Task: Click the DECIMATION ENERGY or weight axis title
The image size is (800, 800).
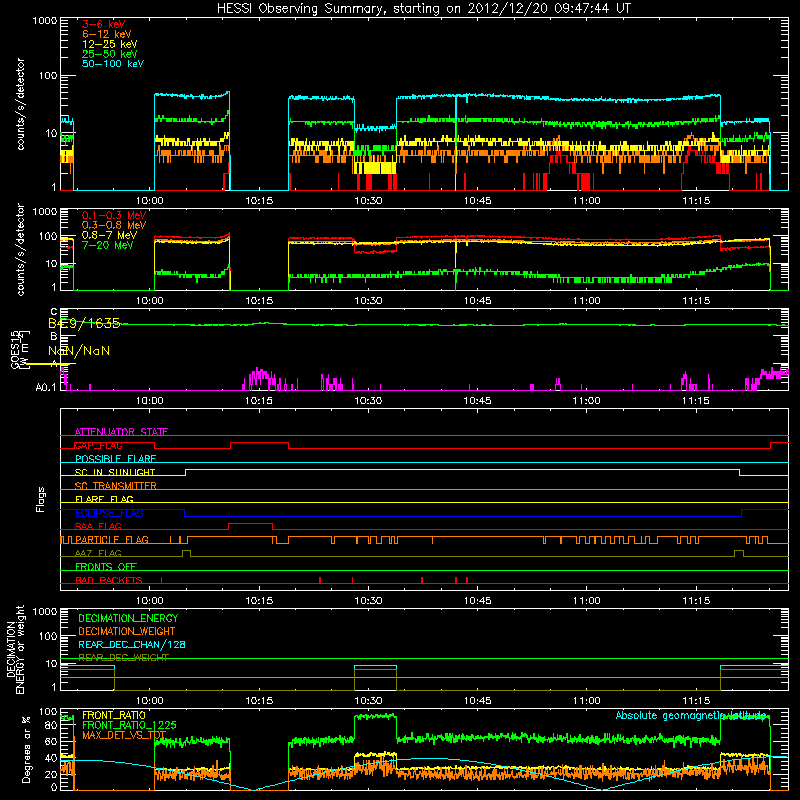Action: [15, 649]
